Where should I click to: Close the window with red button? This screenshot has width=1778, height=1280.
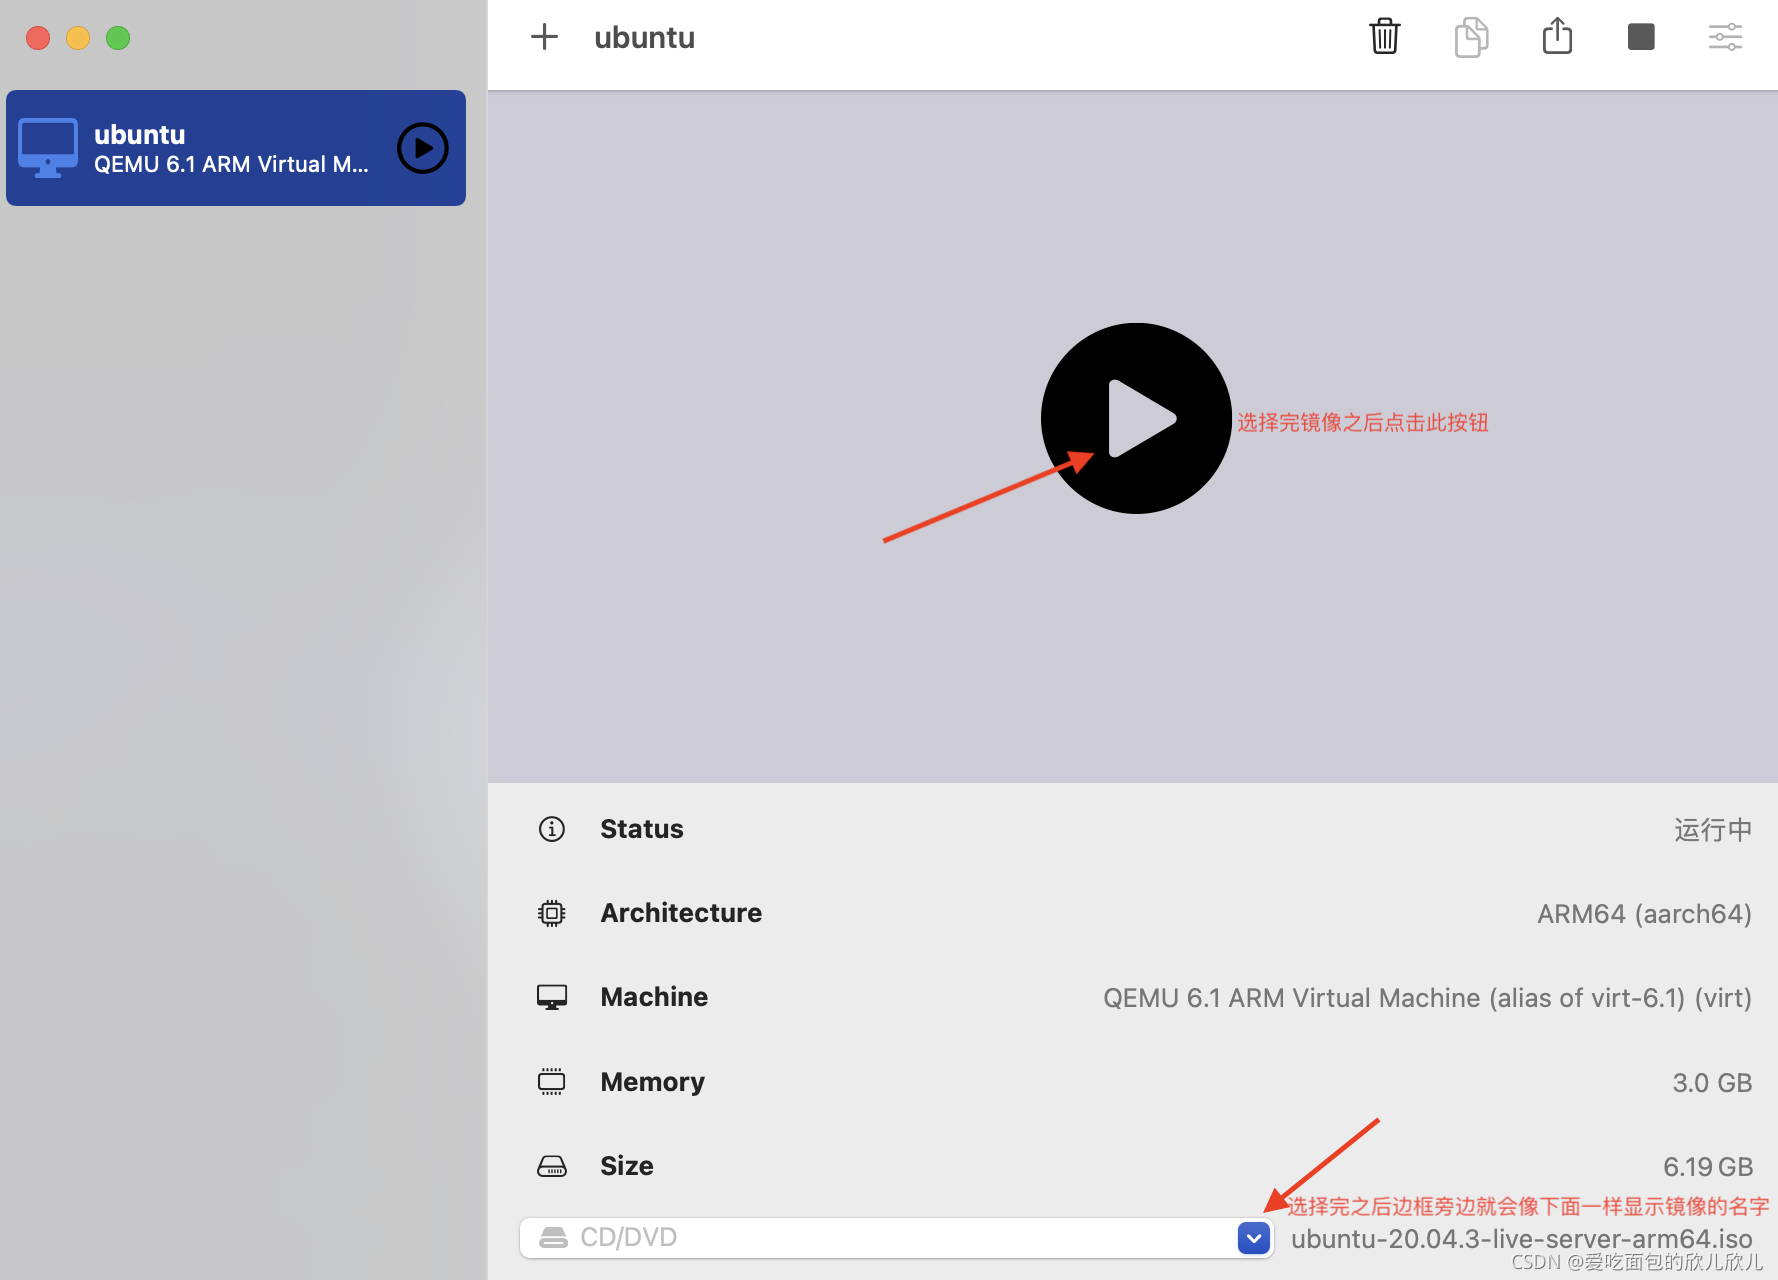click(38, 38)
